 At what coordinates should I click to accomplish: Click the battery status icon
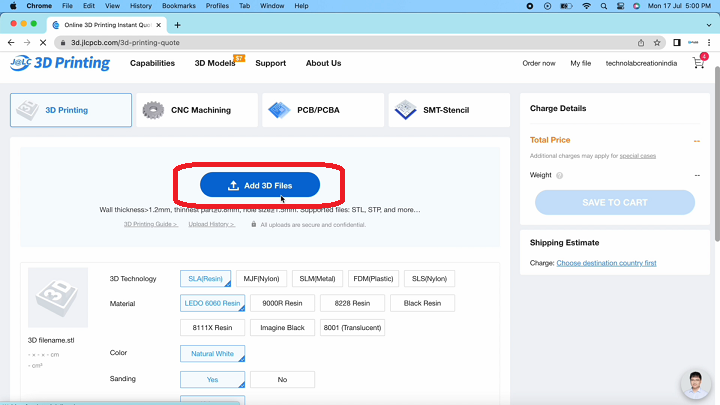pos(566,6)
